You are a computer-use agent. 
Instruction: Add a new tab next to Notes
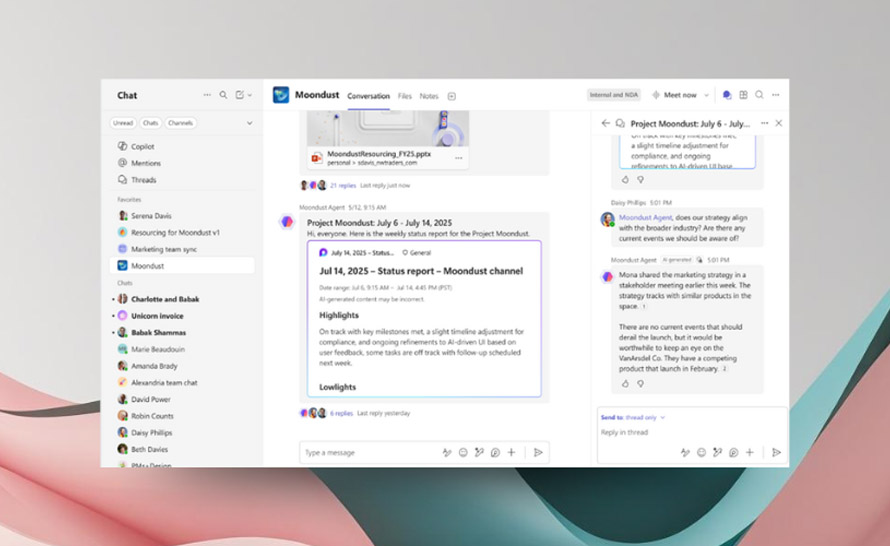click(x=452, y=96)
